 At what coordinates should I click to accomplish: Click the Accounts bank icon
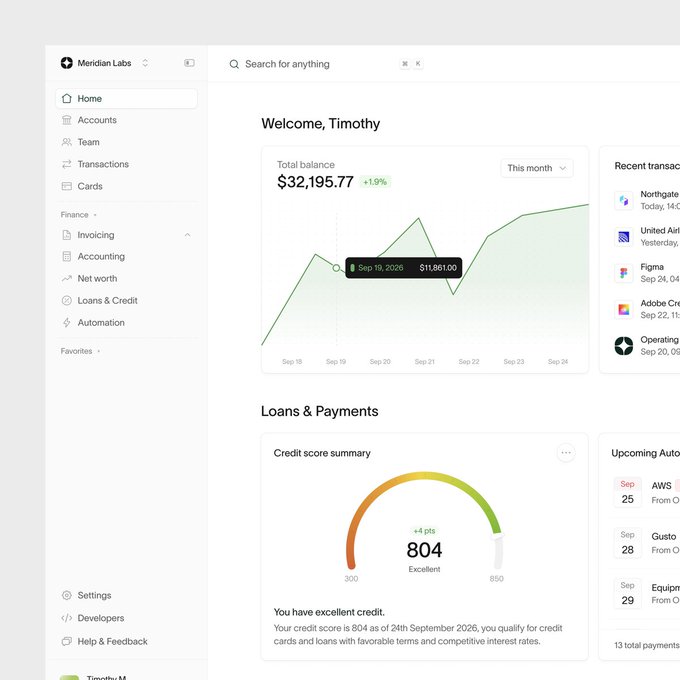(x=66, y=120)
